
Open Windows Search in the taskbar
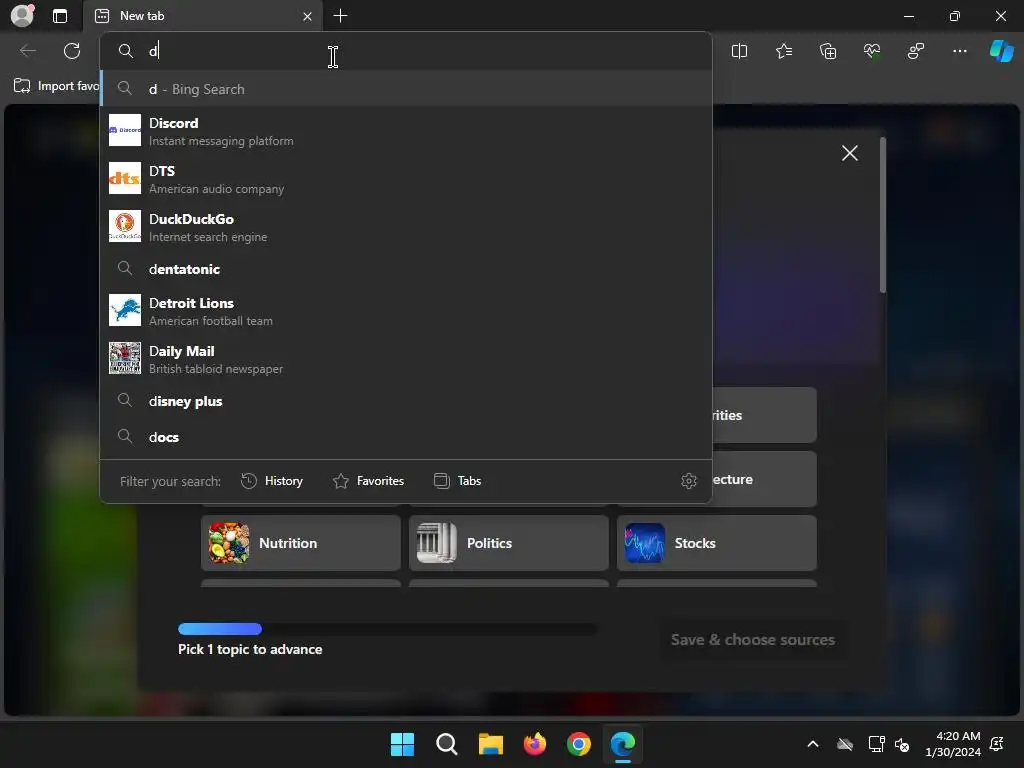[447, 744]
